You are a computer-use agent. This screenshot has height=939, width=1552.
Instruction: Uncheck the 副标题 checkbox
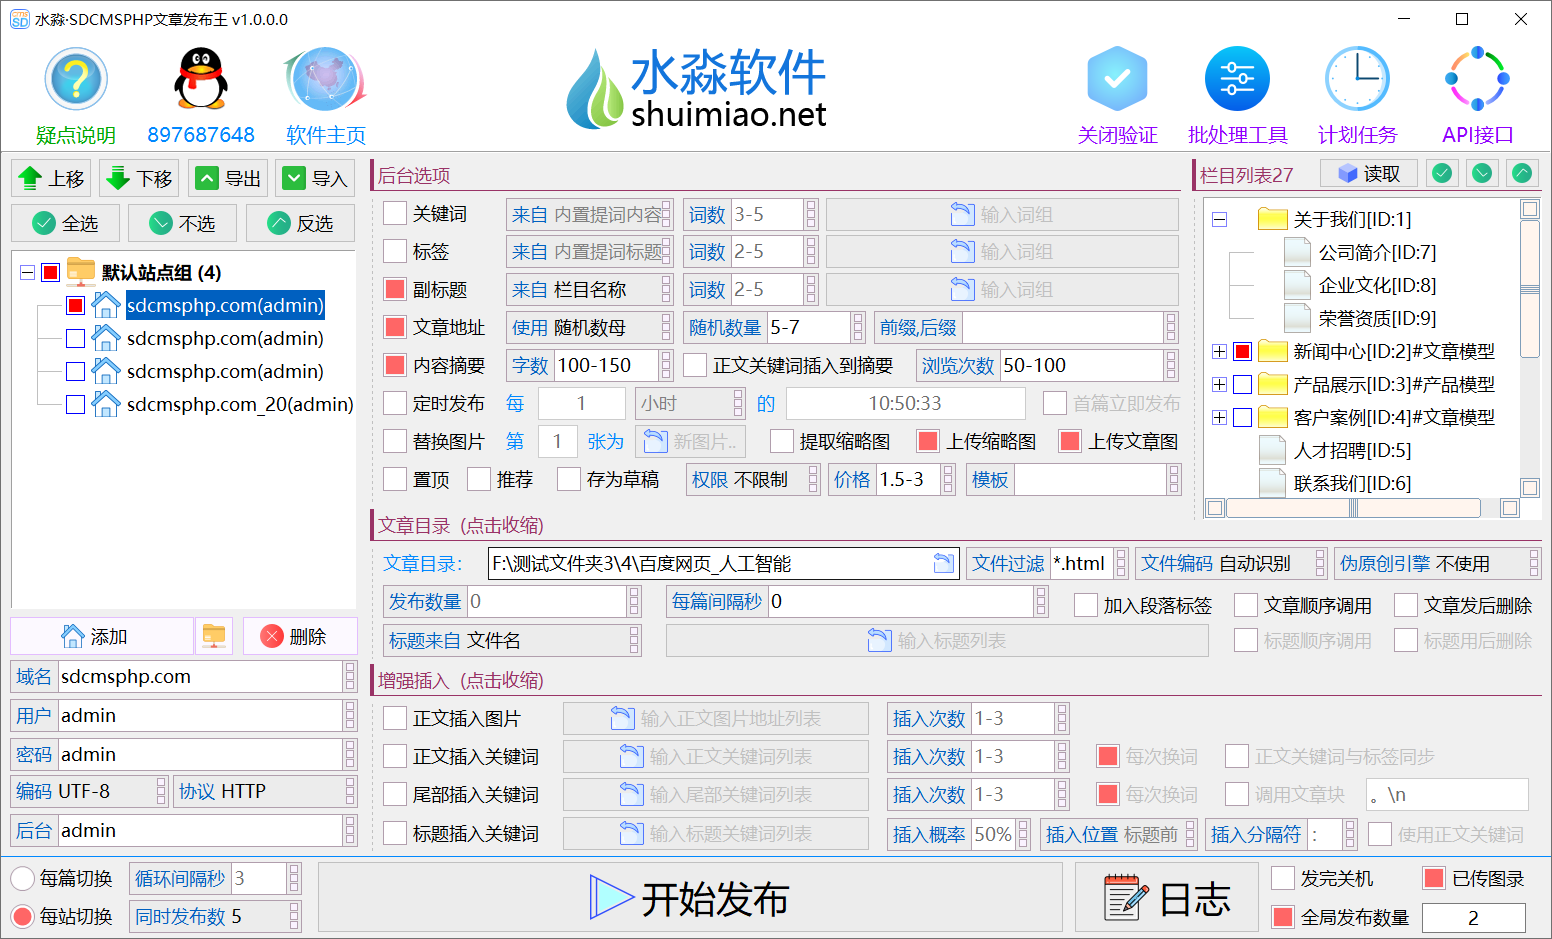[395, 289]
